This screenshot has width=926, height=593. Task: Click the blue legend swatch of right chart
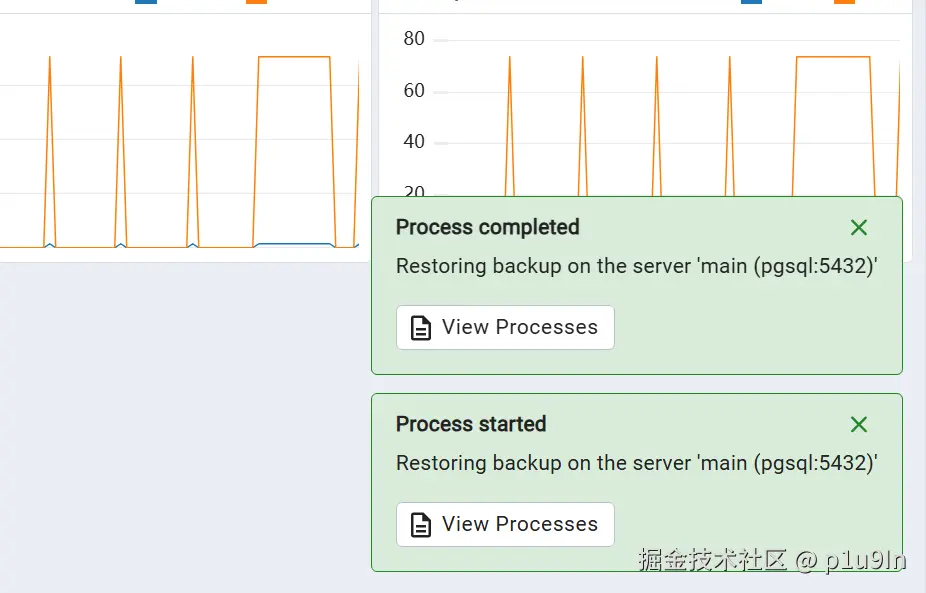[751, 2]
